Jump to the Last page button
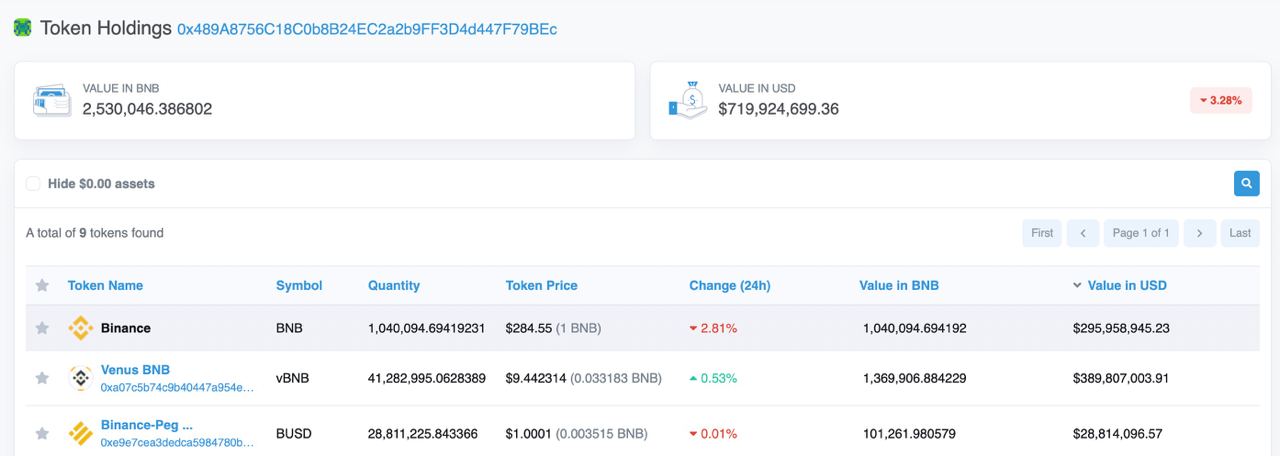This screenshot has height=456, width=1280. (x=1240, y=233)
